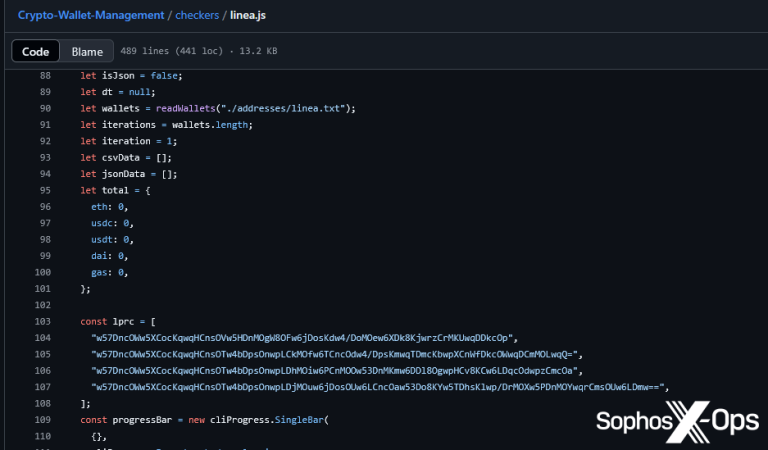The height and width of the screenshot is (450, 768).
Task: Select line number 106 in the gutter
Action: (41, 370)
